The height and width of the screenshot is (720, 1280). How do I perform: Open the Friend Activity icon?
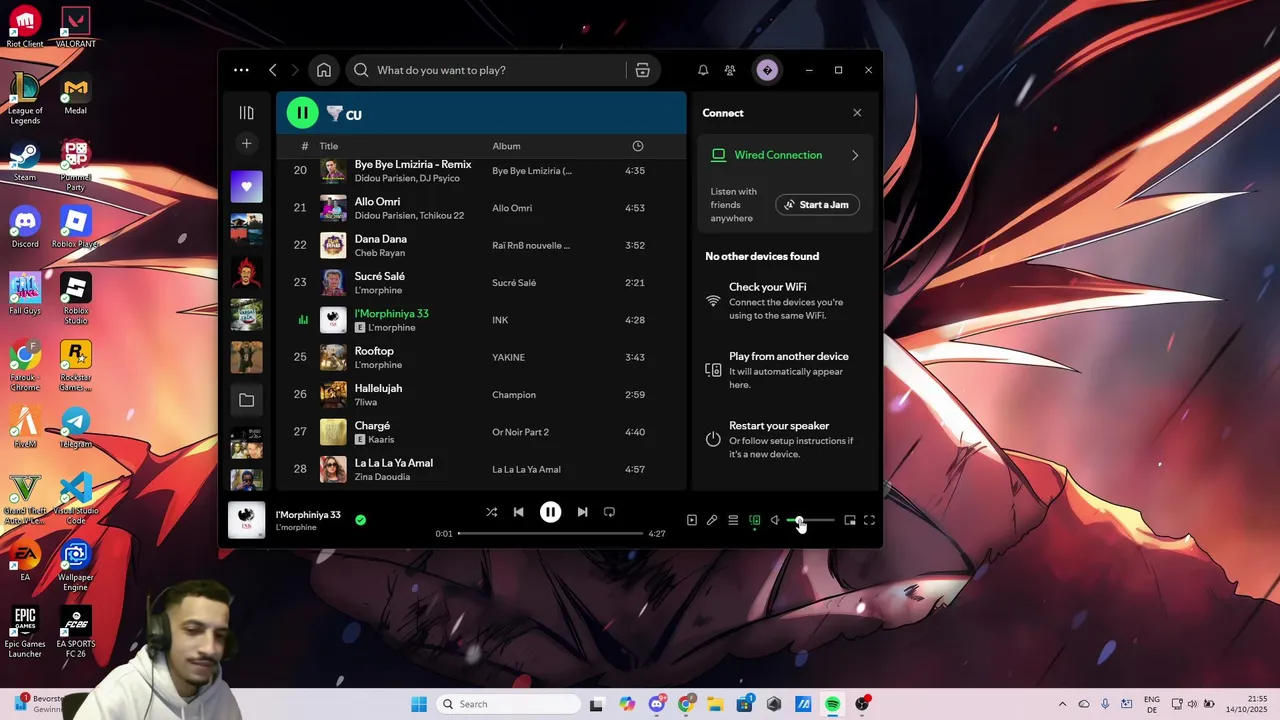pyautogui.click(x=730, y=70)
